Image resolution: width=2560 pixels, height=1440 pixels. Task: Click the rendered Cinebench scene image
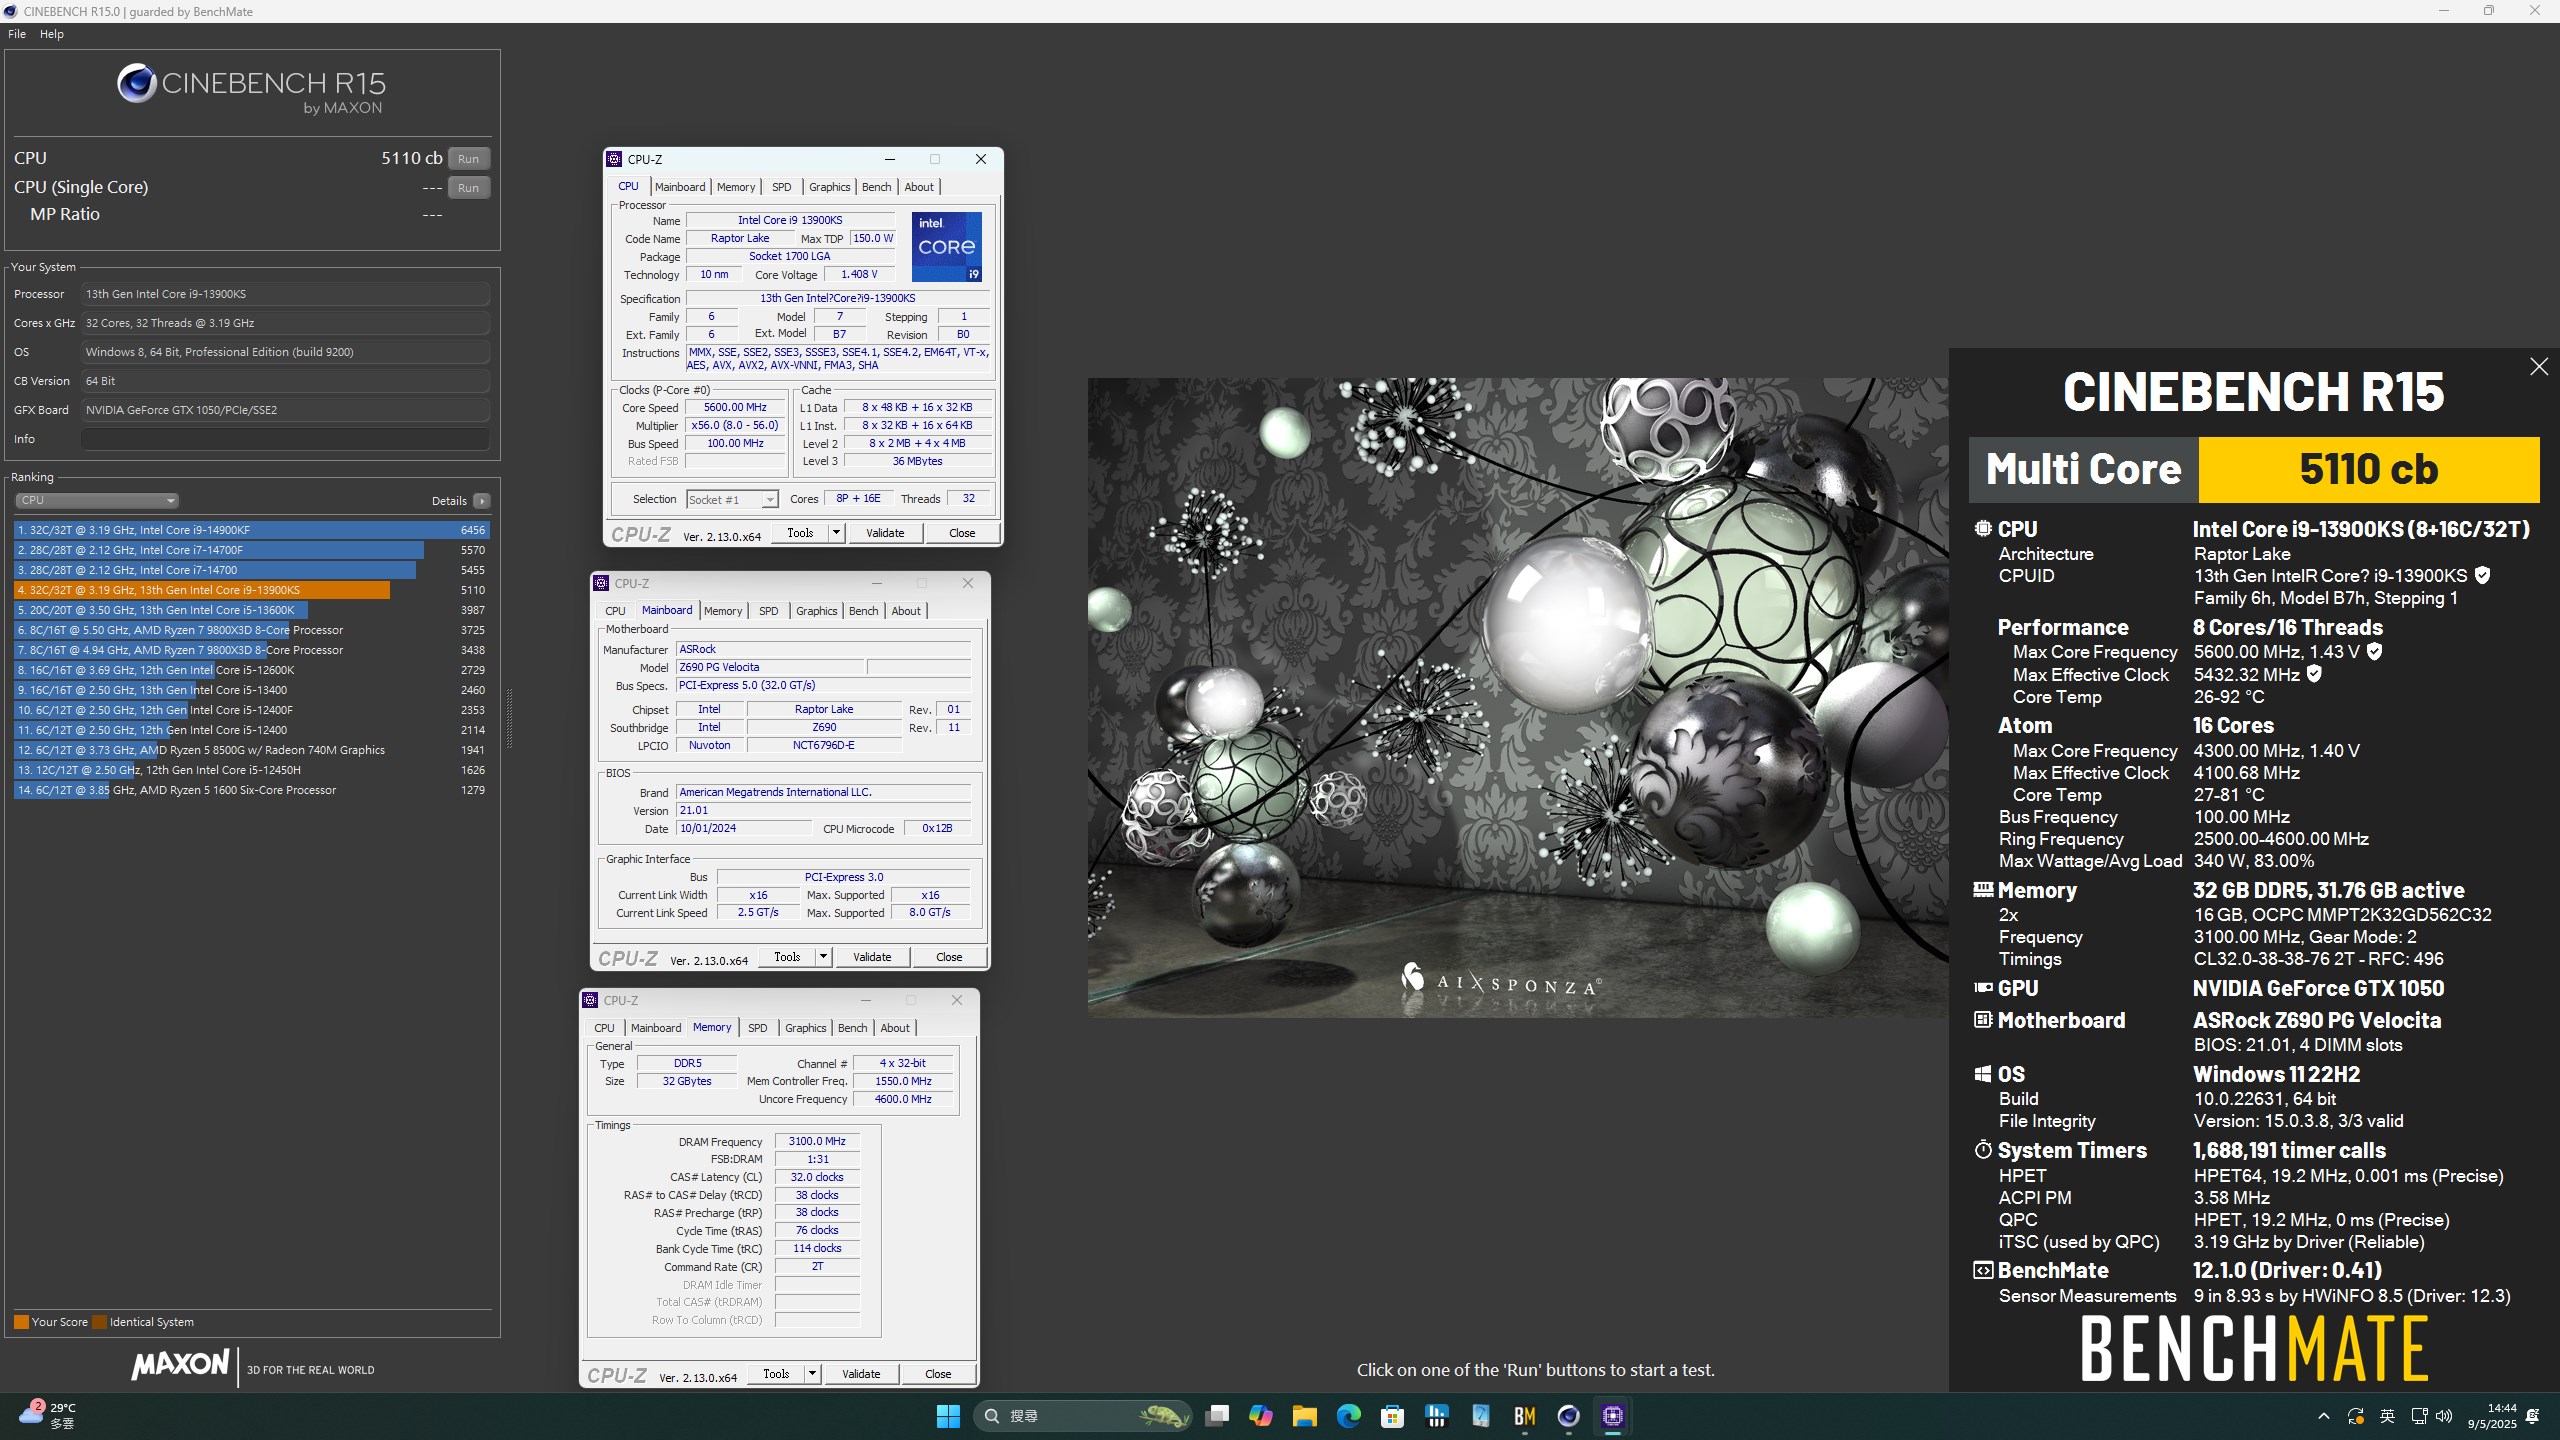1518,697
